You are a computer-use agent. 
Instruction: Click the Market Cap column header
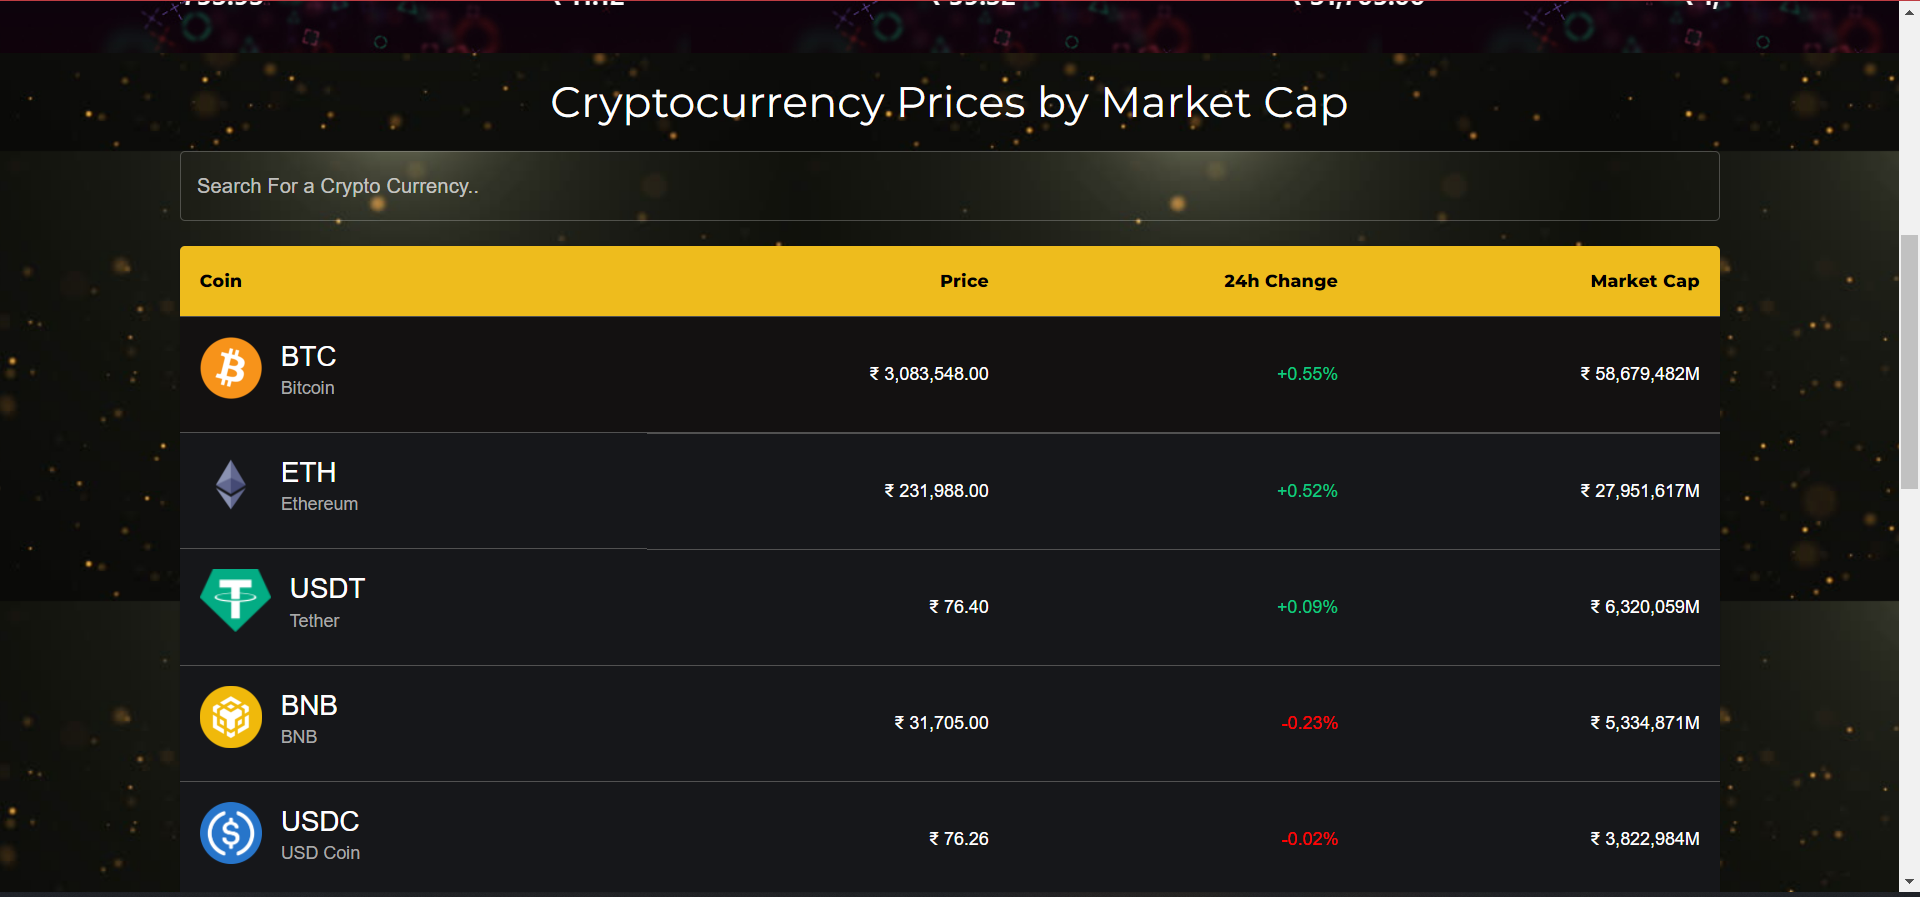(1644, 281)
